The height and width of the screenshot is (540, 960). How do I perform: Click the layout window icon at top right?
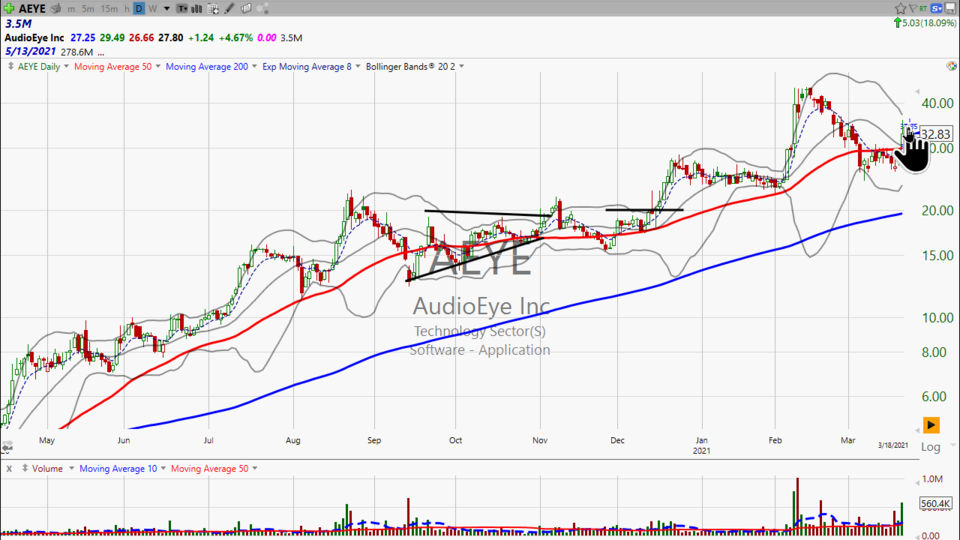[951, 8]
